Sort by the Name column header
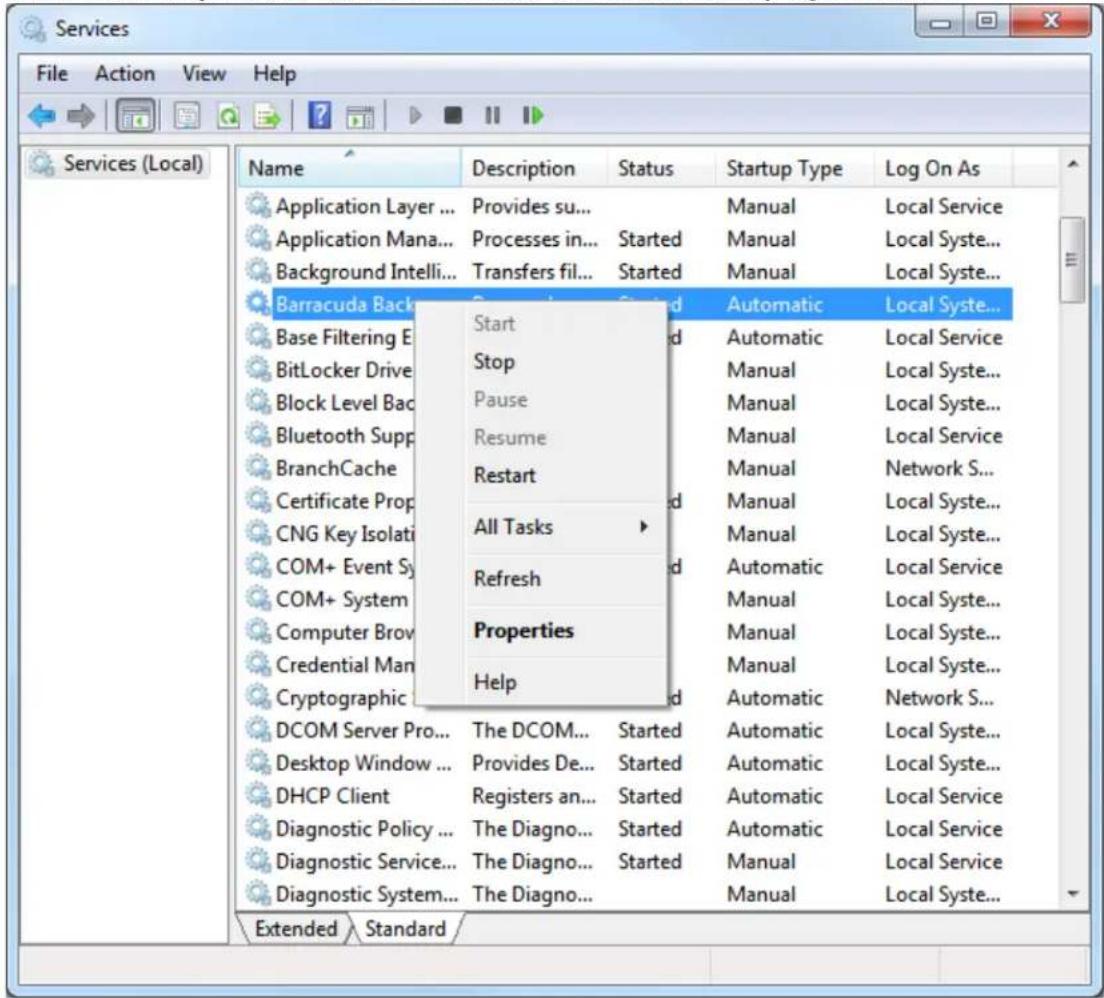 [350, 168]
